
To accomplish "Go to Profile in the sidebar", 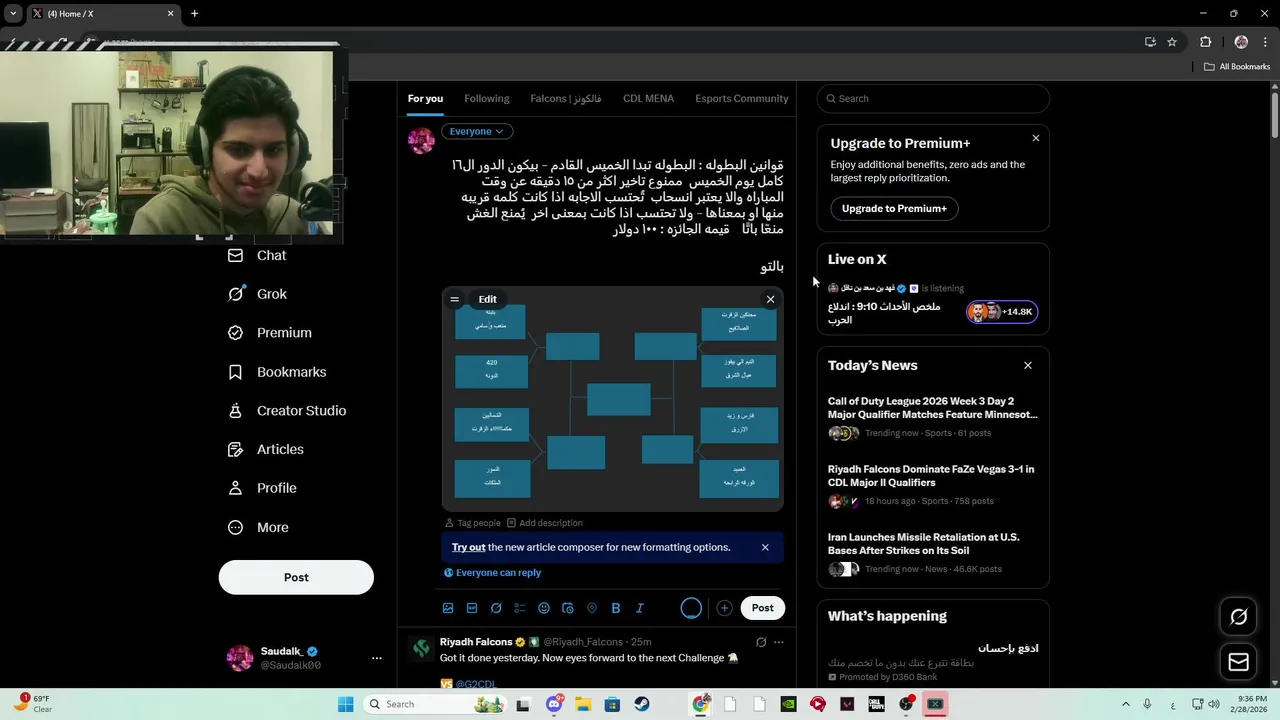I will [x=262, y=488].
